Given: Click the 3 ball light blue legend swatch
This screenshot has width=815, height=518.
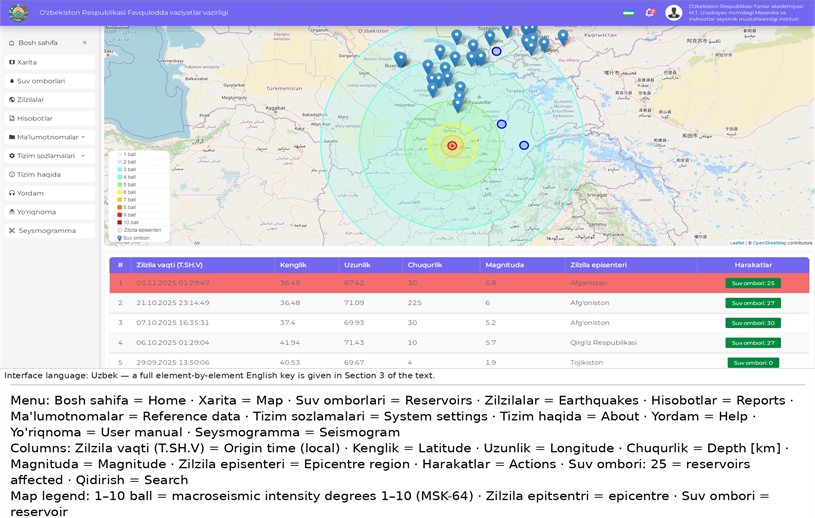Looking at the screenshot, I should tap(120, 169).
